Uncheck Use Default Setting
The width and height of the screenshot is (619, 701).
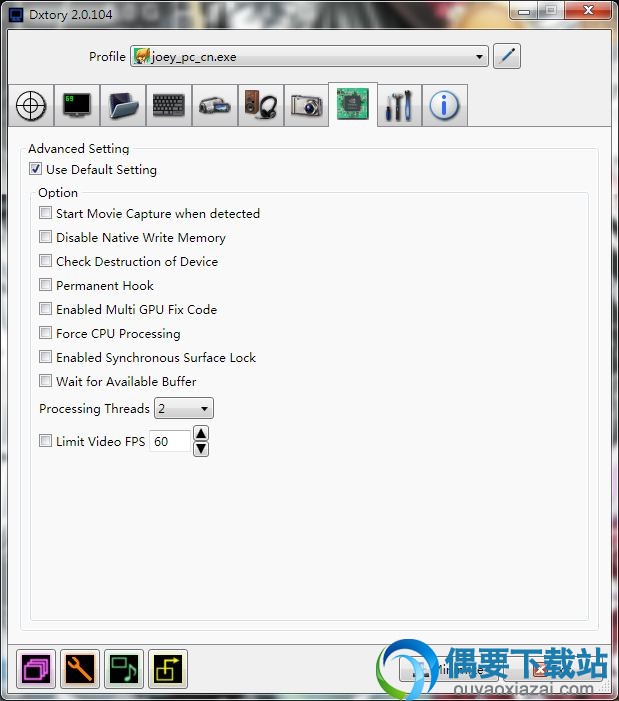35,169
